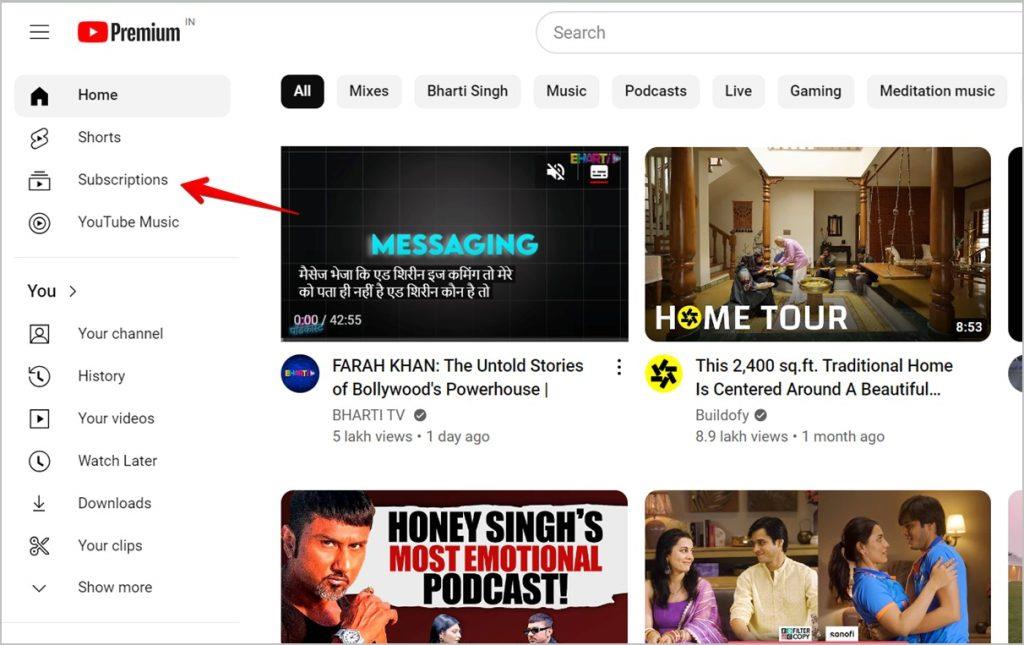Click the Your channel icon
This screenshot has width=1024, height=645.
coord(39,334)
